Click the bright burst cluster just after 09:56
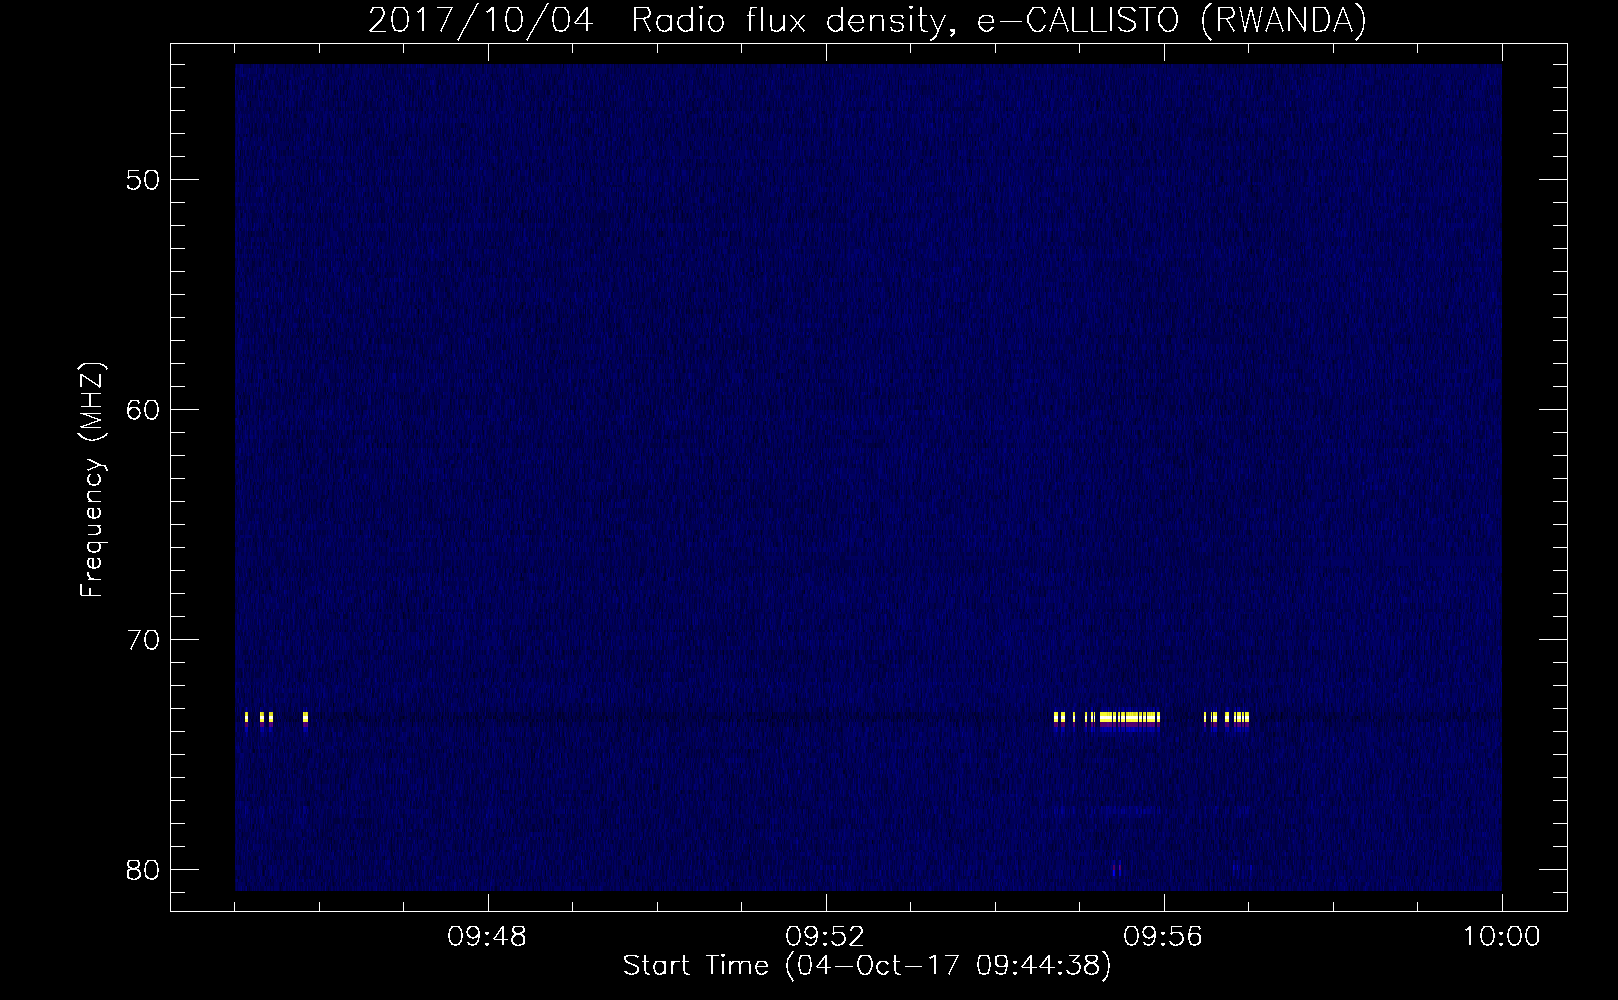This screenshot has width=1618, height=1000. [1227, 717]
